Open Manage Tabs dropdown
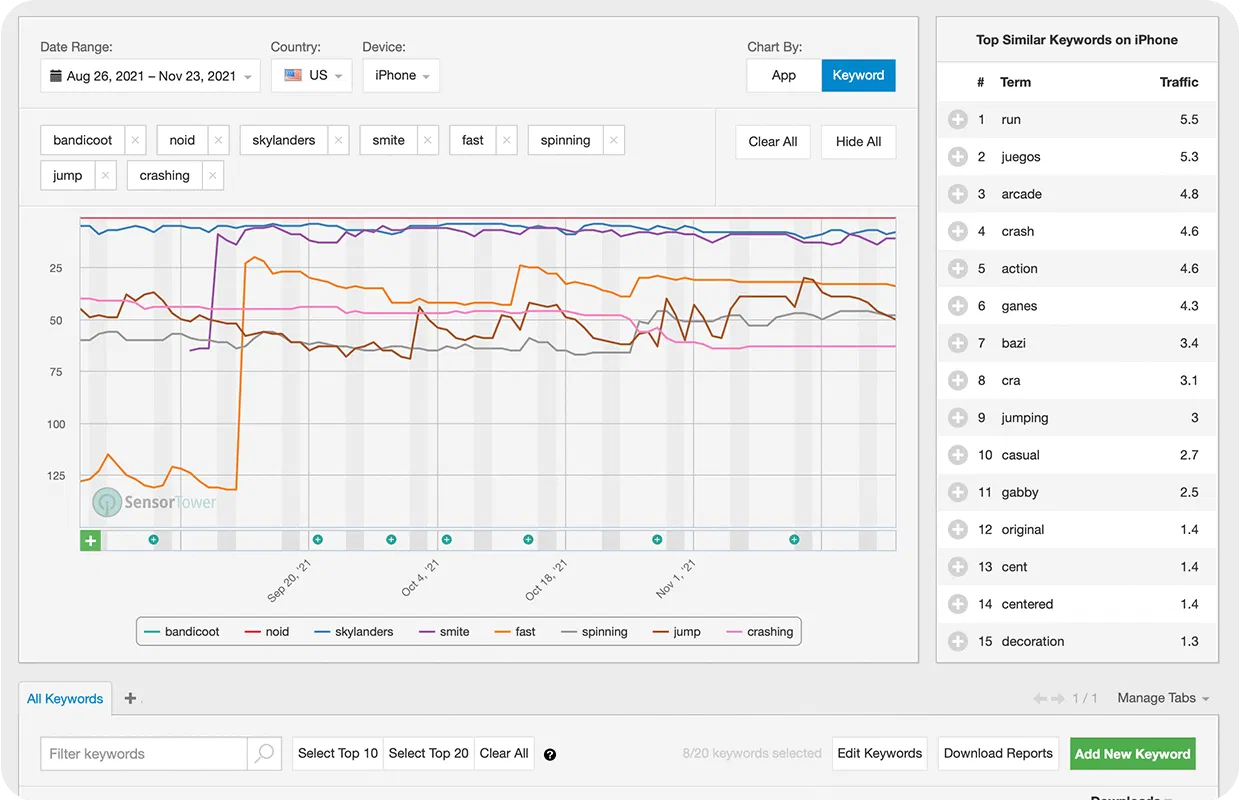The height and width of the screenshot is (800, 1240). pyautogui.click(x=1163, y=698)
